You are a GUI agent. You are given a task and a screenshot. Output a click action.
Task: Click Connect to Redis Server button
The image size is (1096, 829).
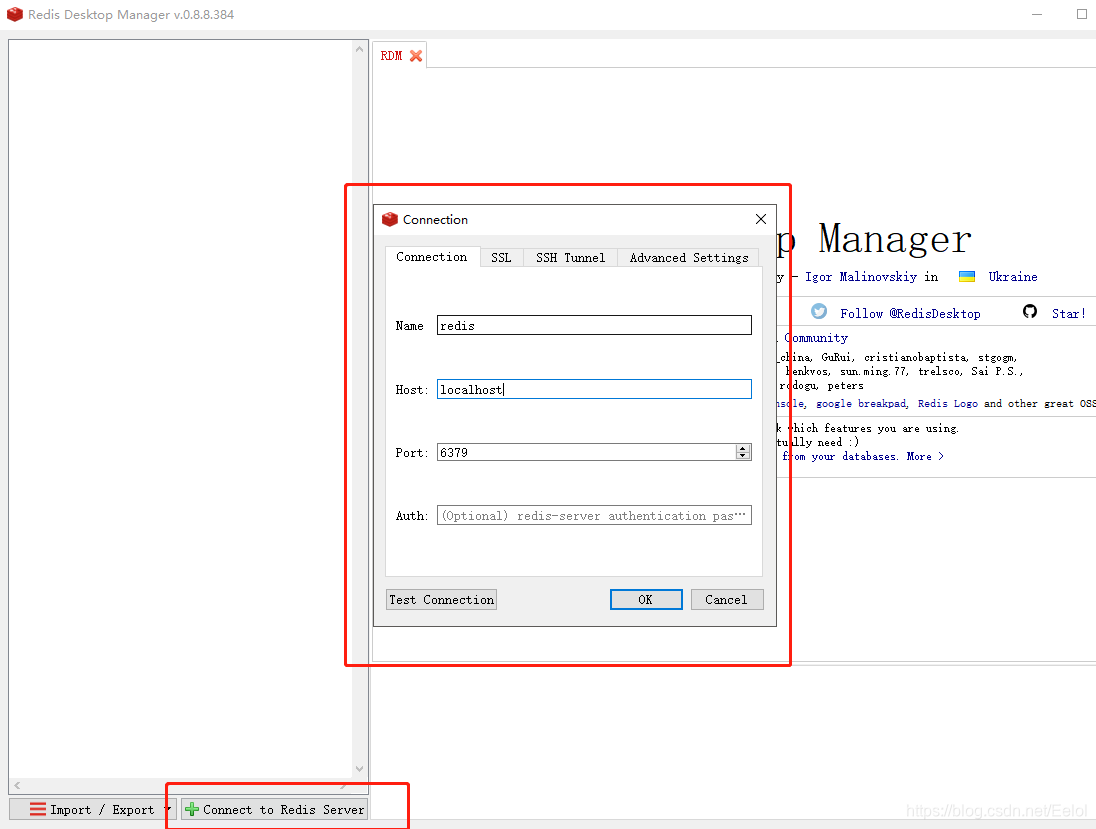click(x=275, y=809)
